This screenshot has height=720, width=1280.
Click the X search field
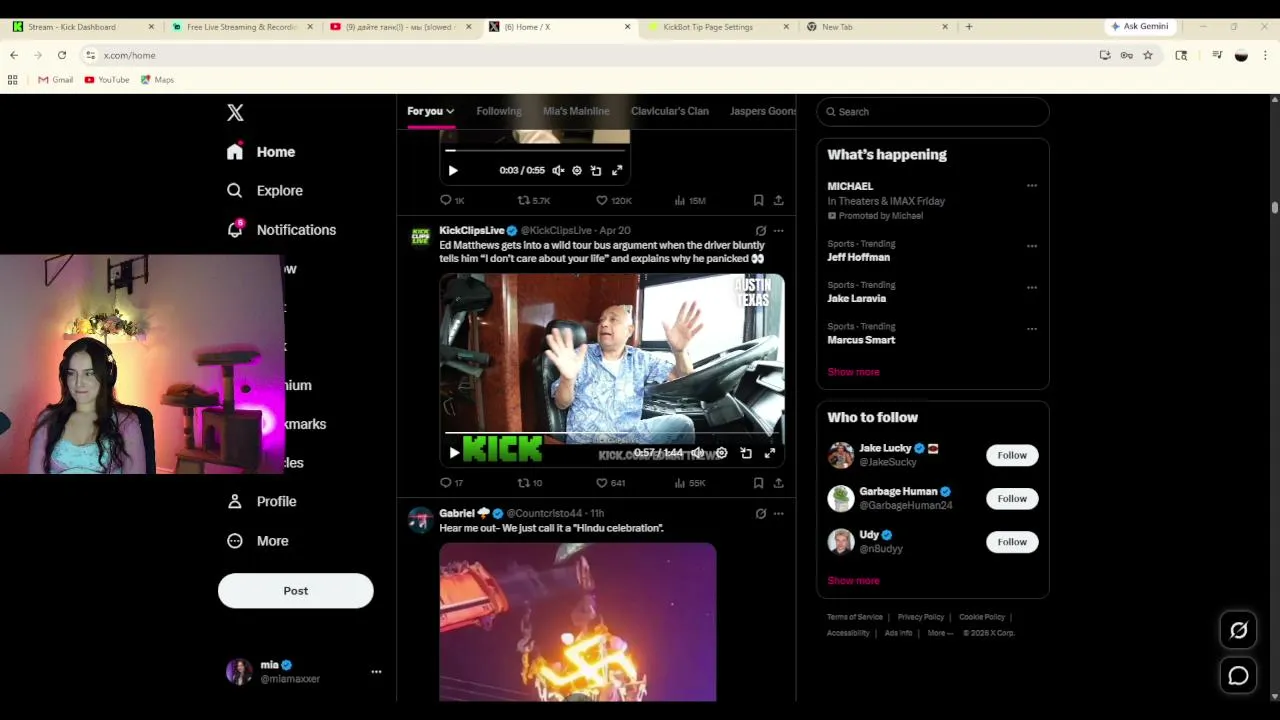933,112
